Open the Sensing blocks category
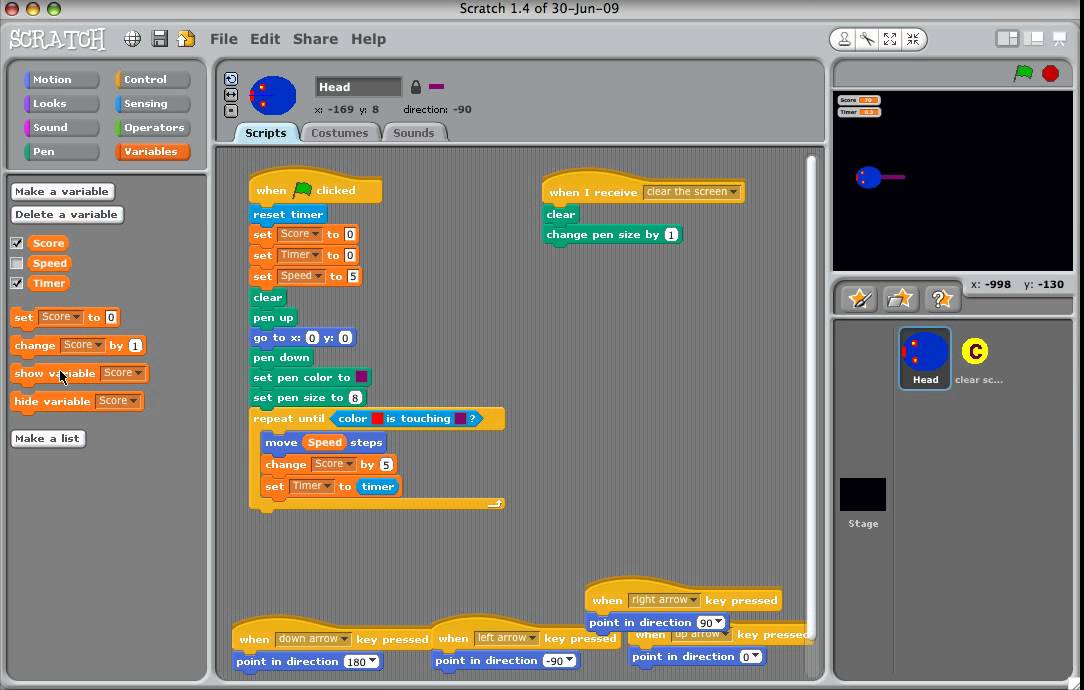 [x=152, y=104]
